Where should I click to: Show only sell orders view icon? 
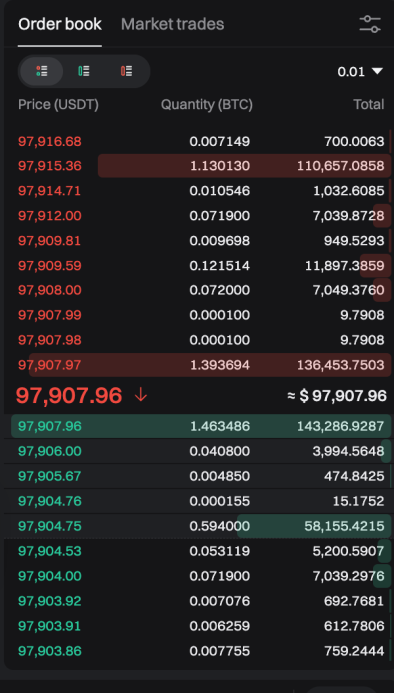[x=126, y=71]
